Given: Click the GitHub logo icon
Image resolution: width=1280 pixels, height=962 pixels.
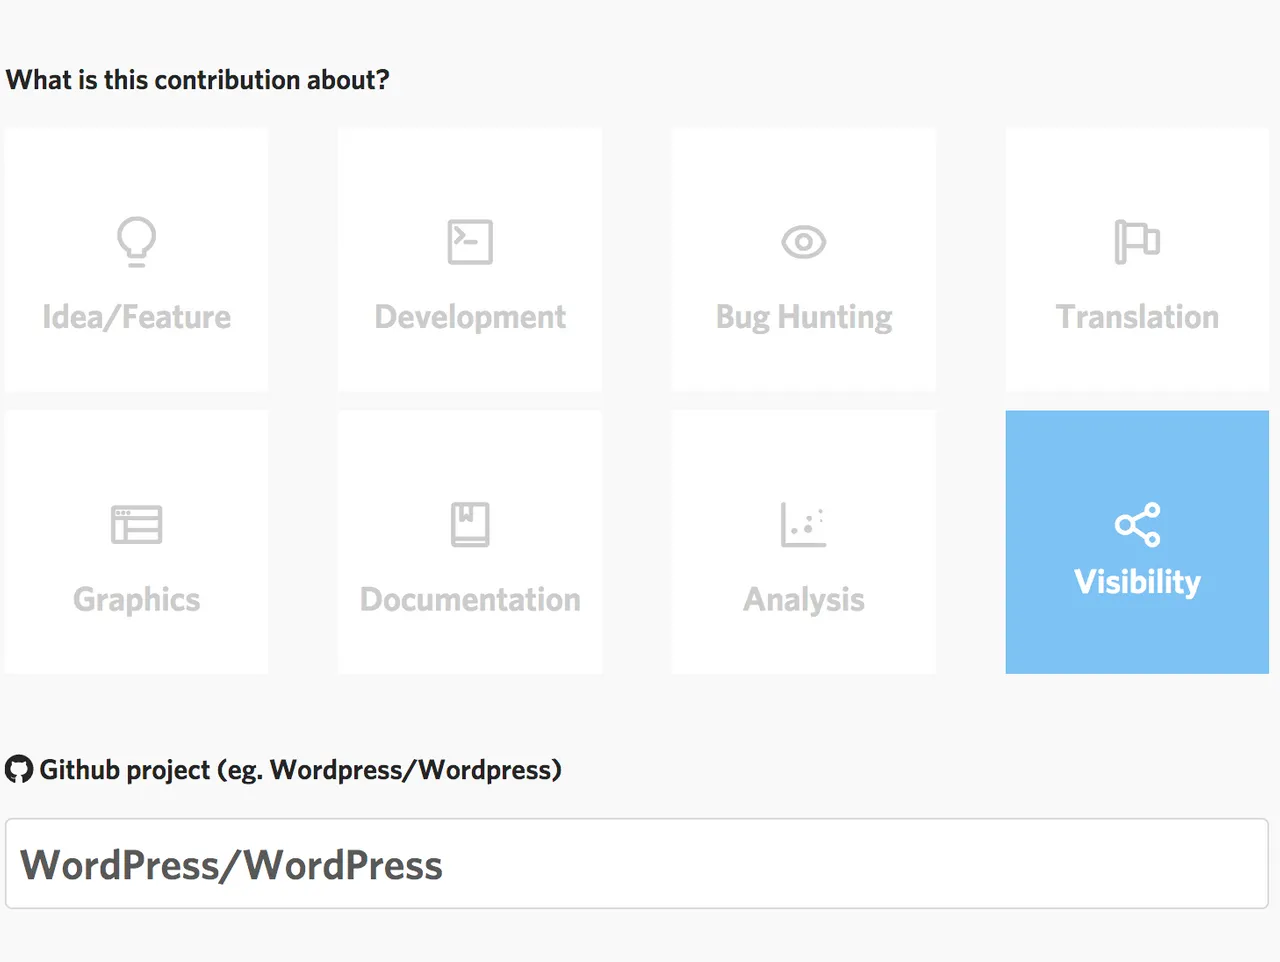Looking at the screenshot, I should (x=19, y=769).
